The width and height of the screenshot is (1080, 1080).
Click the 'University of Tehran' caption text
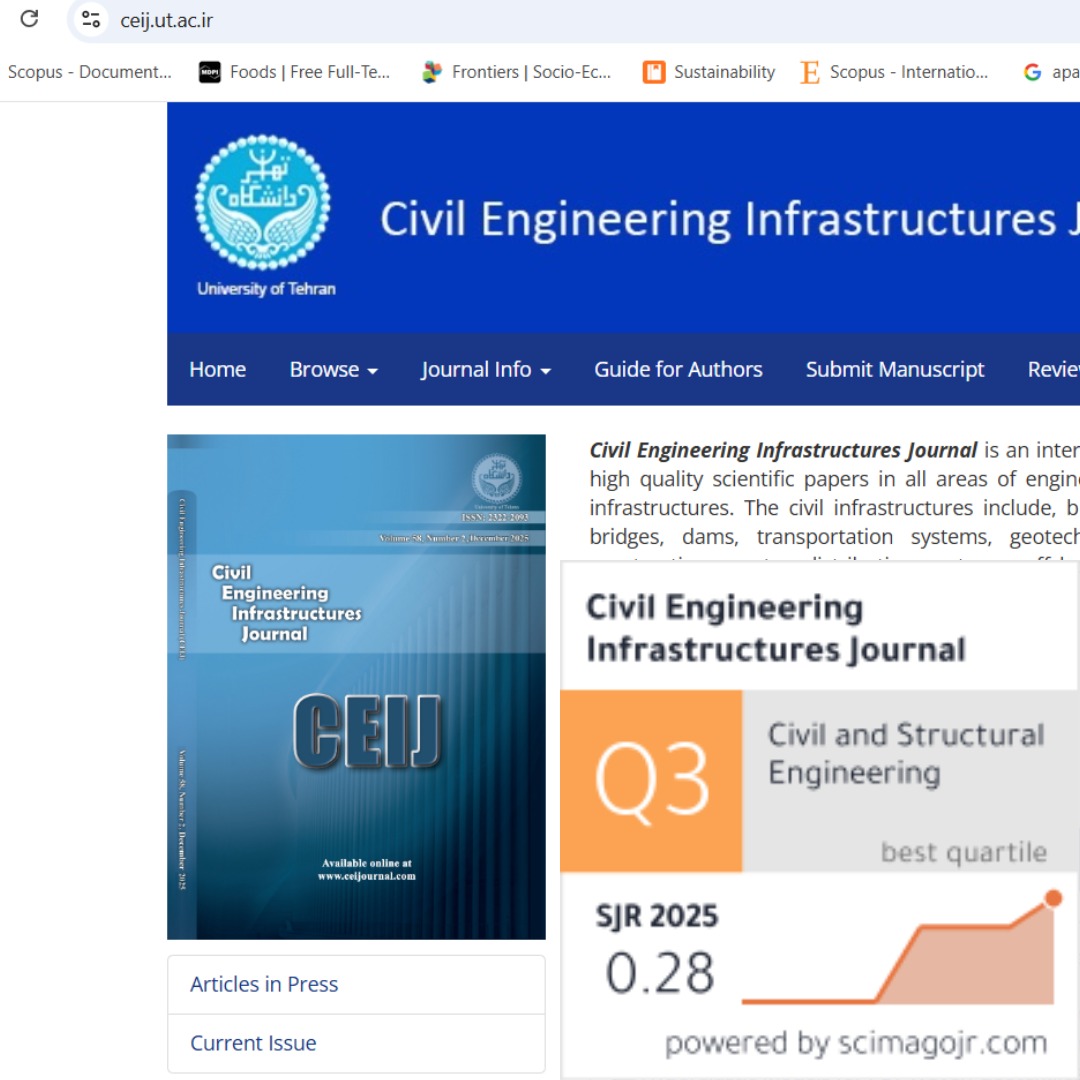pyautogui.click(x=266, y=289)
